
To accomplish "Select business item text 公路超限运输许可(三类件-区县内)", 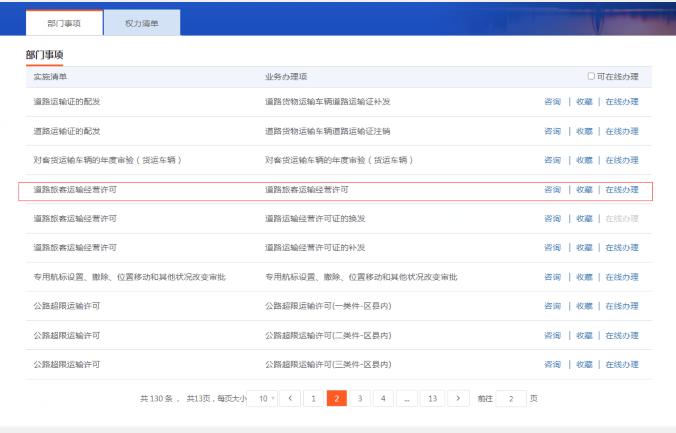I will (328, 364).
